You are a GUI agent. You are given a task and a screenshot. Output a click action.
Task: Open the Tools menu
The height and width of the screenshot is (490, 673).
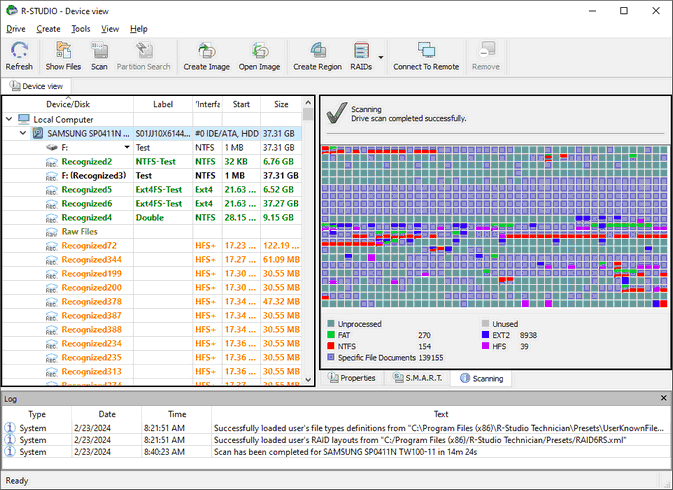coord(81,29)
